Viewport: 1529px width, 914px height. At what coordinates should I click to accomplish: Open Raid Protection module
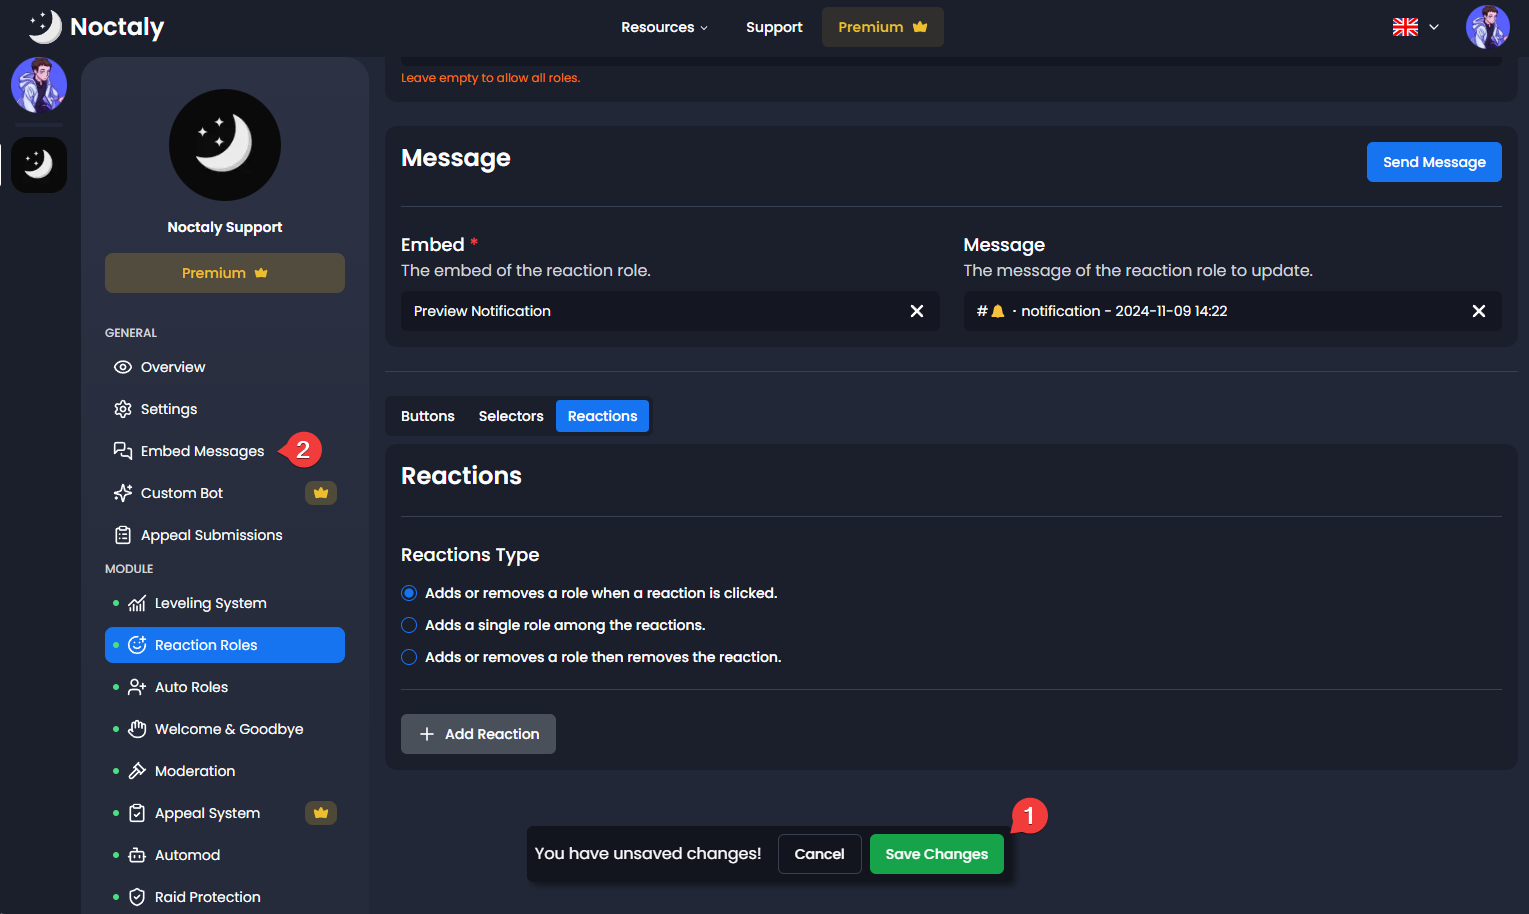coord(225,897)
